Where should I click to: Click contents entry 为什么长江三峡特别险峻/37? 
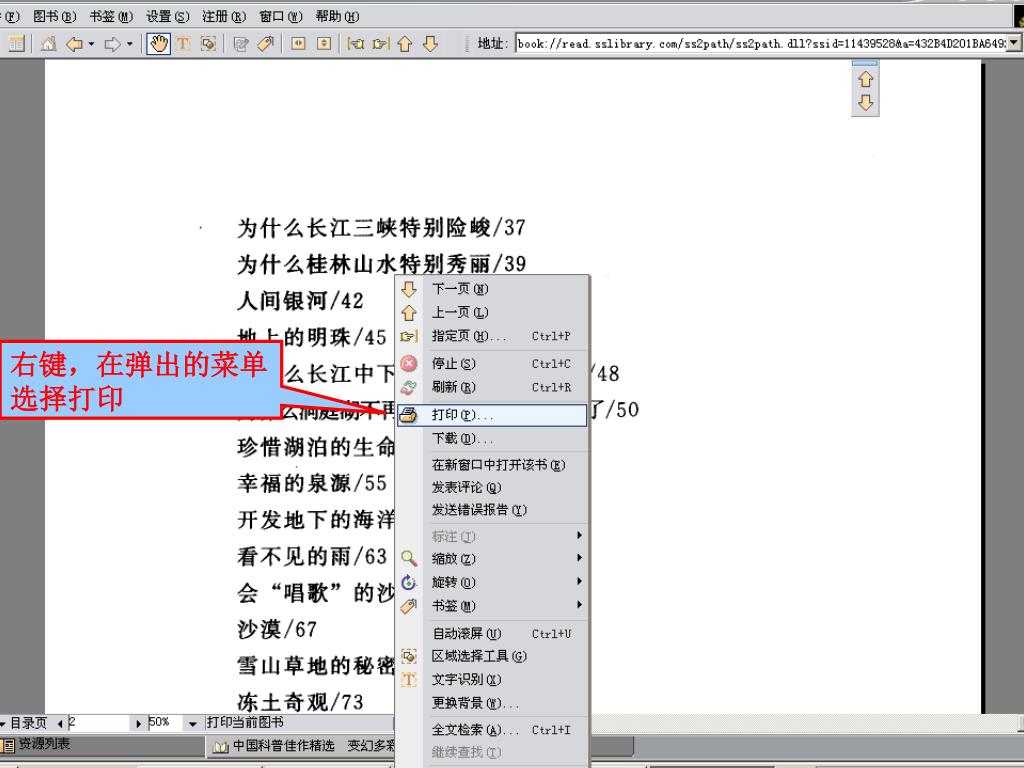point(381,227)
